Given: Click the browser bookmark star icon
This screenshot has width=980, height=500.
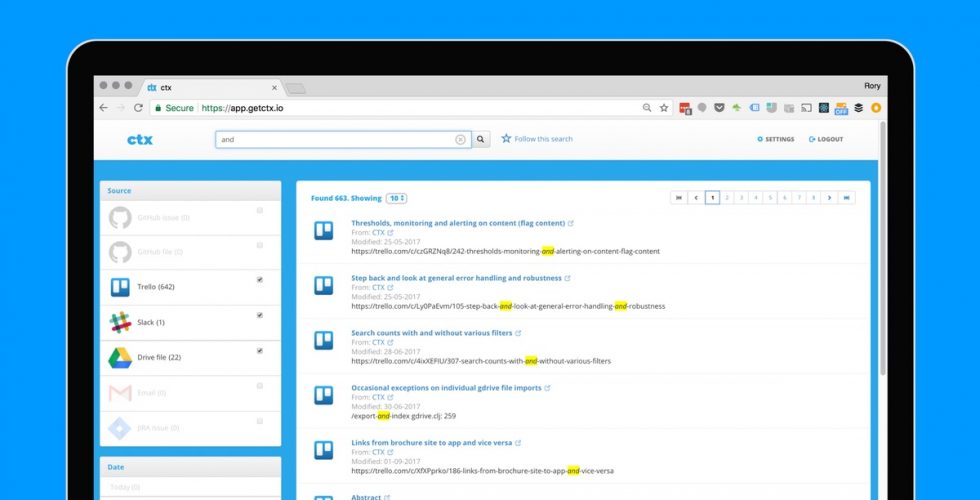Looking at the screenshot, I should 664,108.
